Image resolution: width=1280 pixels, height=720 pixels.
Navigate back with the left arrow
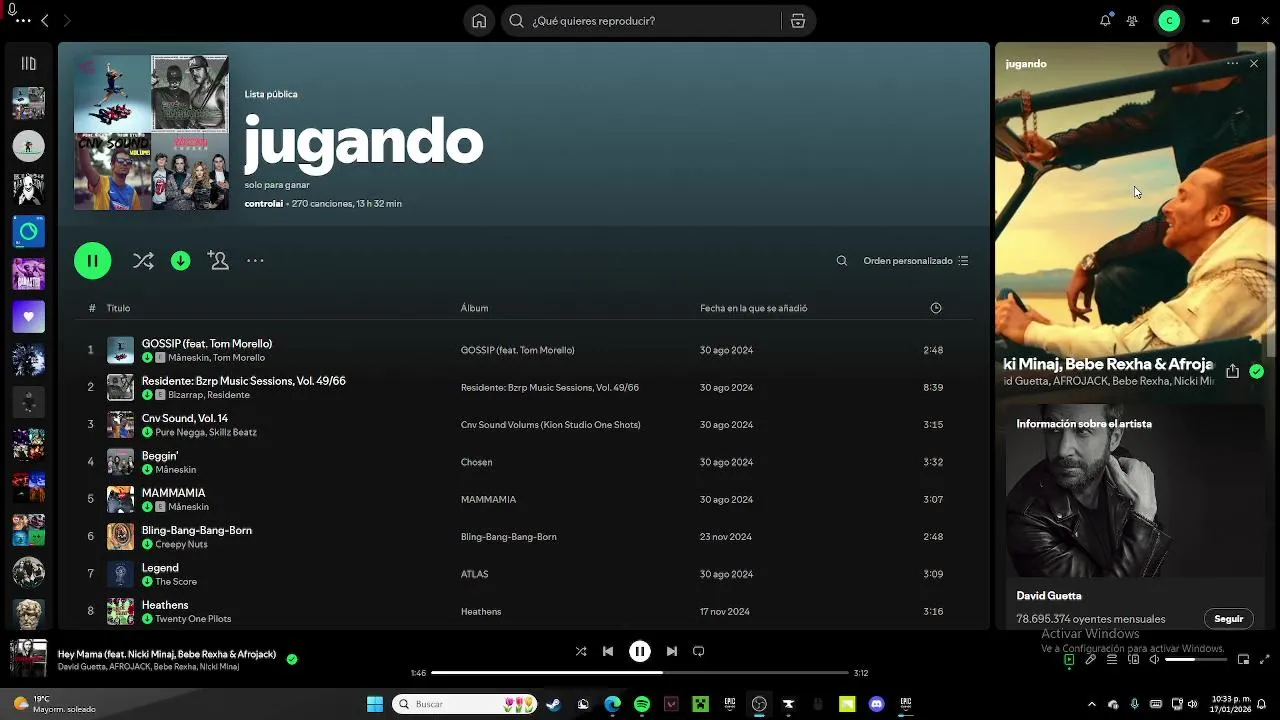click(44, 21)
